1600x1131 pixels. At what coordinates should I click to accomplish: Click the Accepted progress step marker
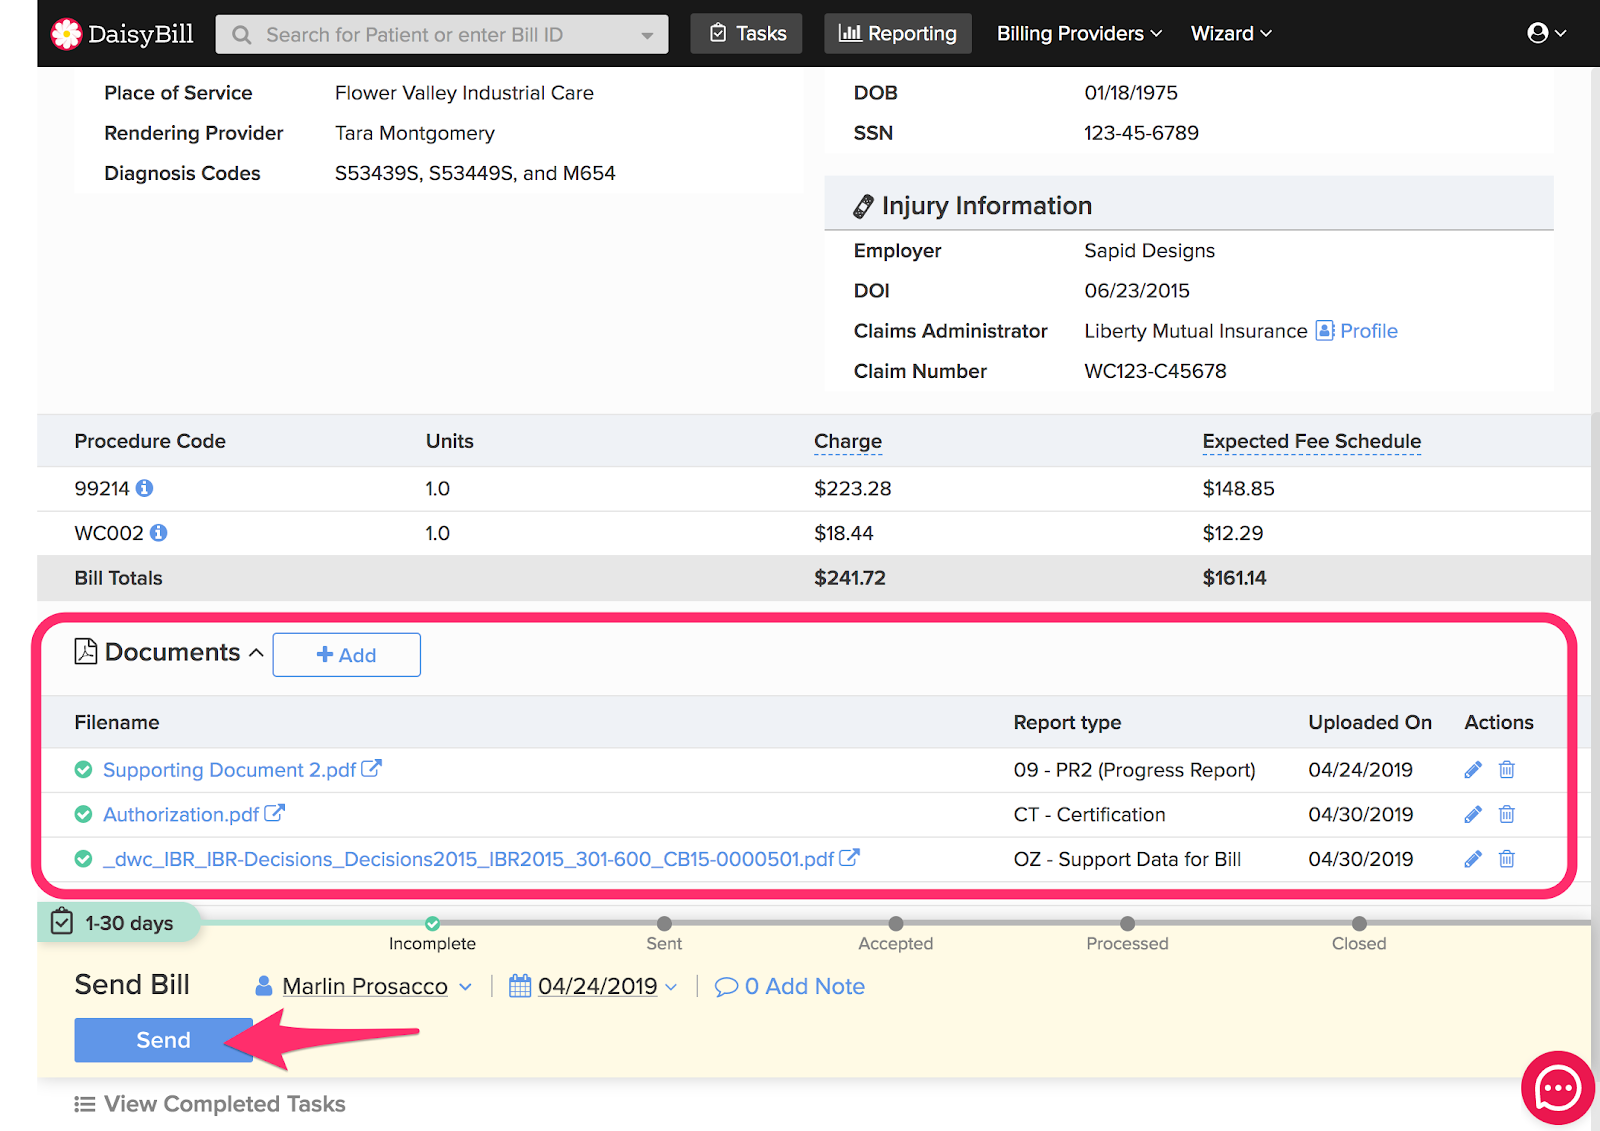[x=896, y=924]
